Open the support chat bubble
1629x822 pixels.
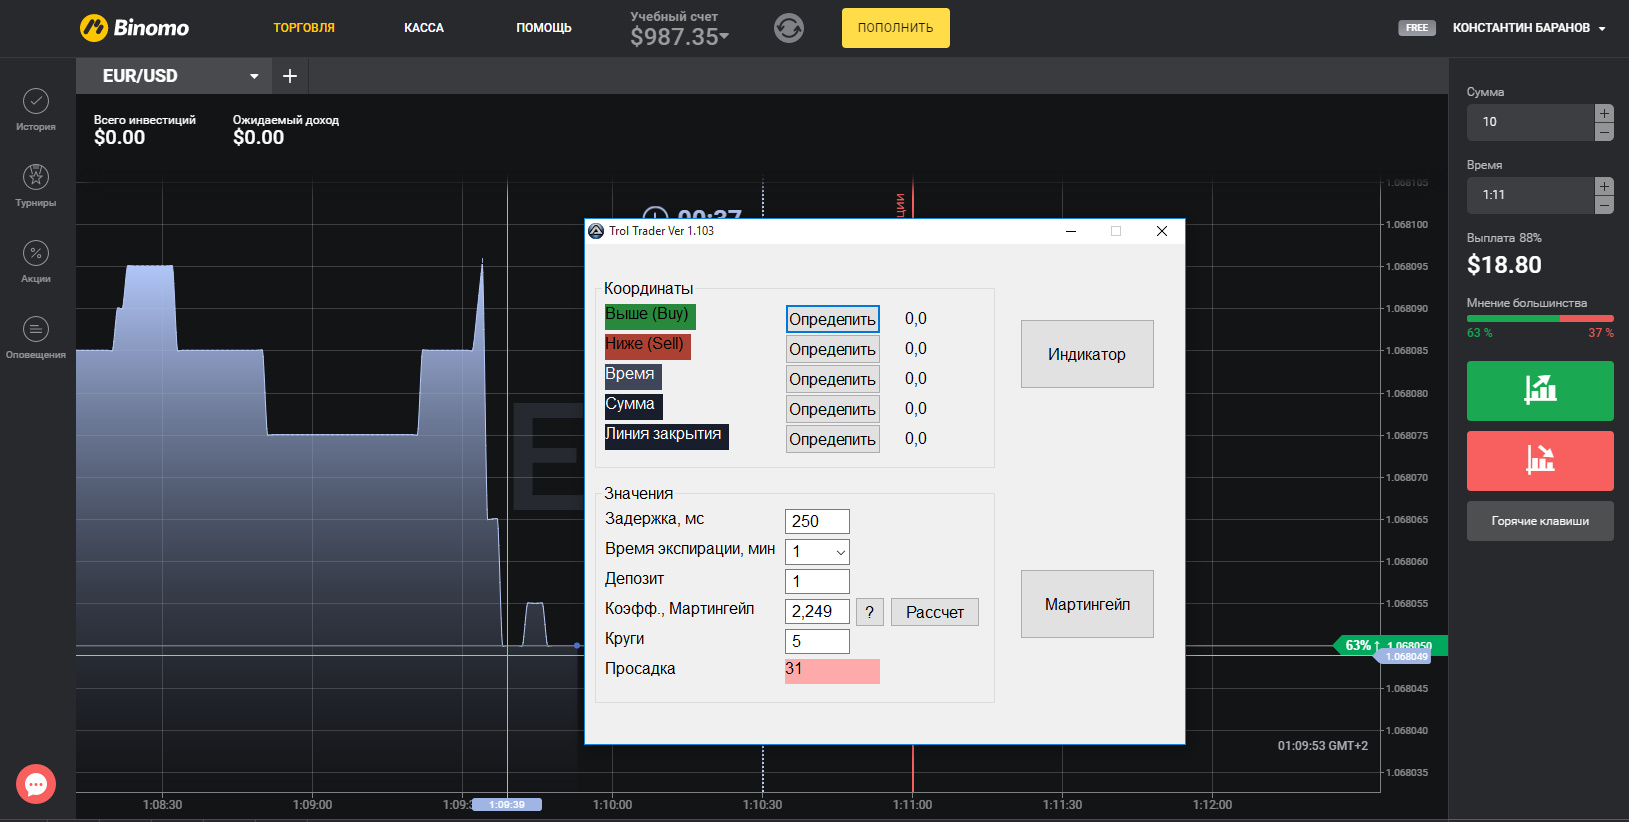[x=36, y=784]
